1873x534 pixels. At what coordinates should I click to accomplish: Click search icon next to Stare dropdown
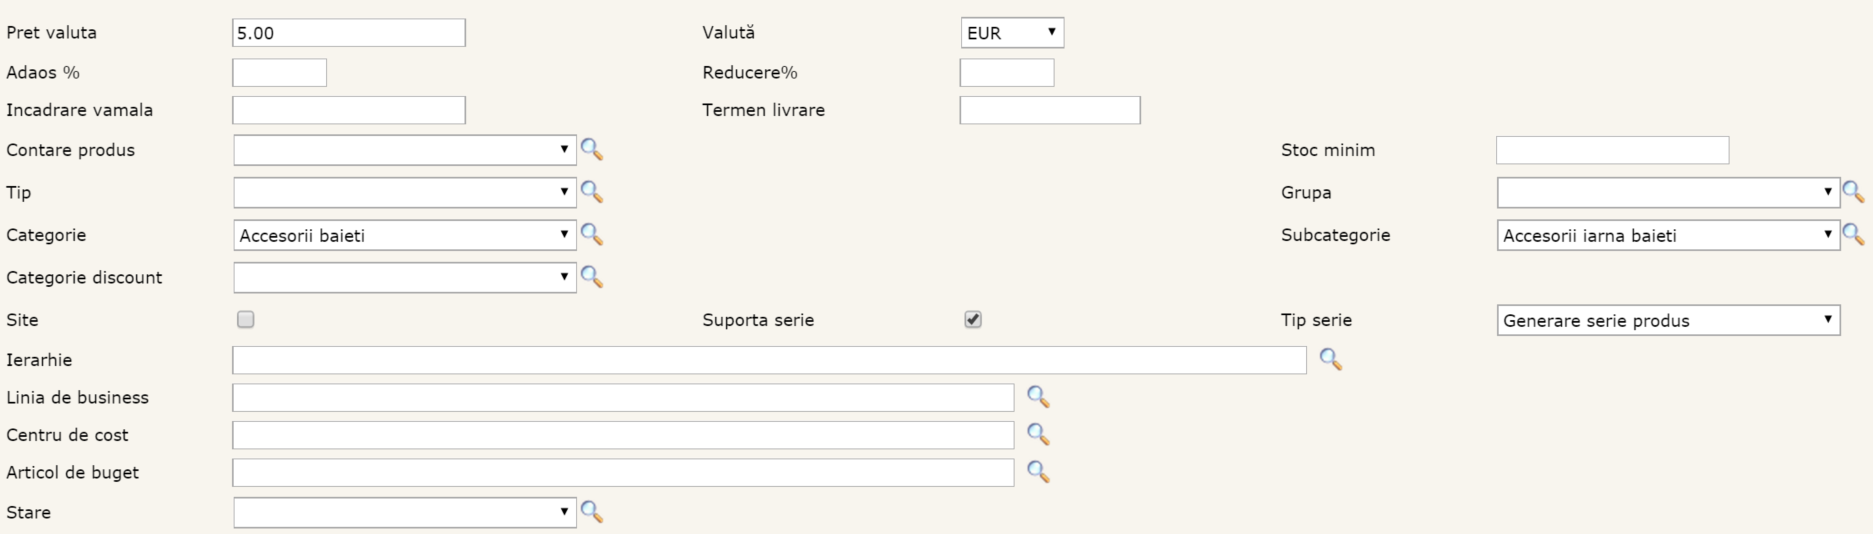592,512
